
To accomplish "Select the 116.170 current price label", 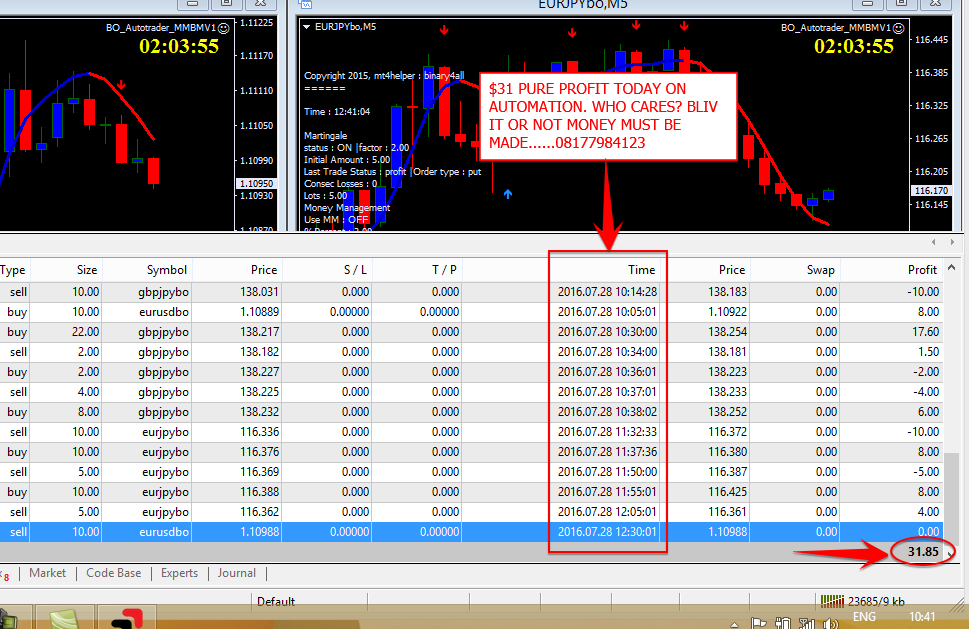I will point(931,191).
